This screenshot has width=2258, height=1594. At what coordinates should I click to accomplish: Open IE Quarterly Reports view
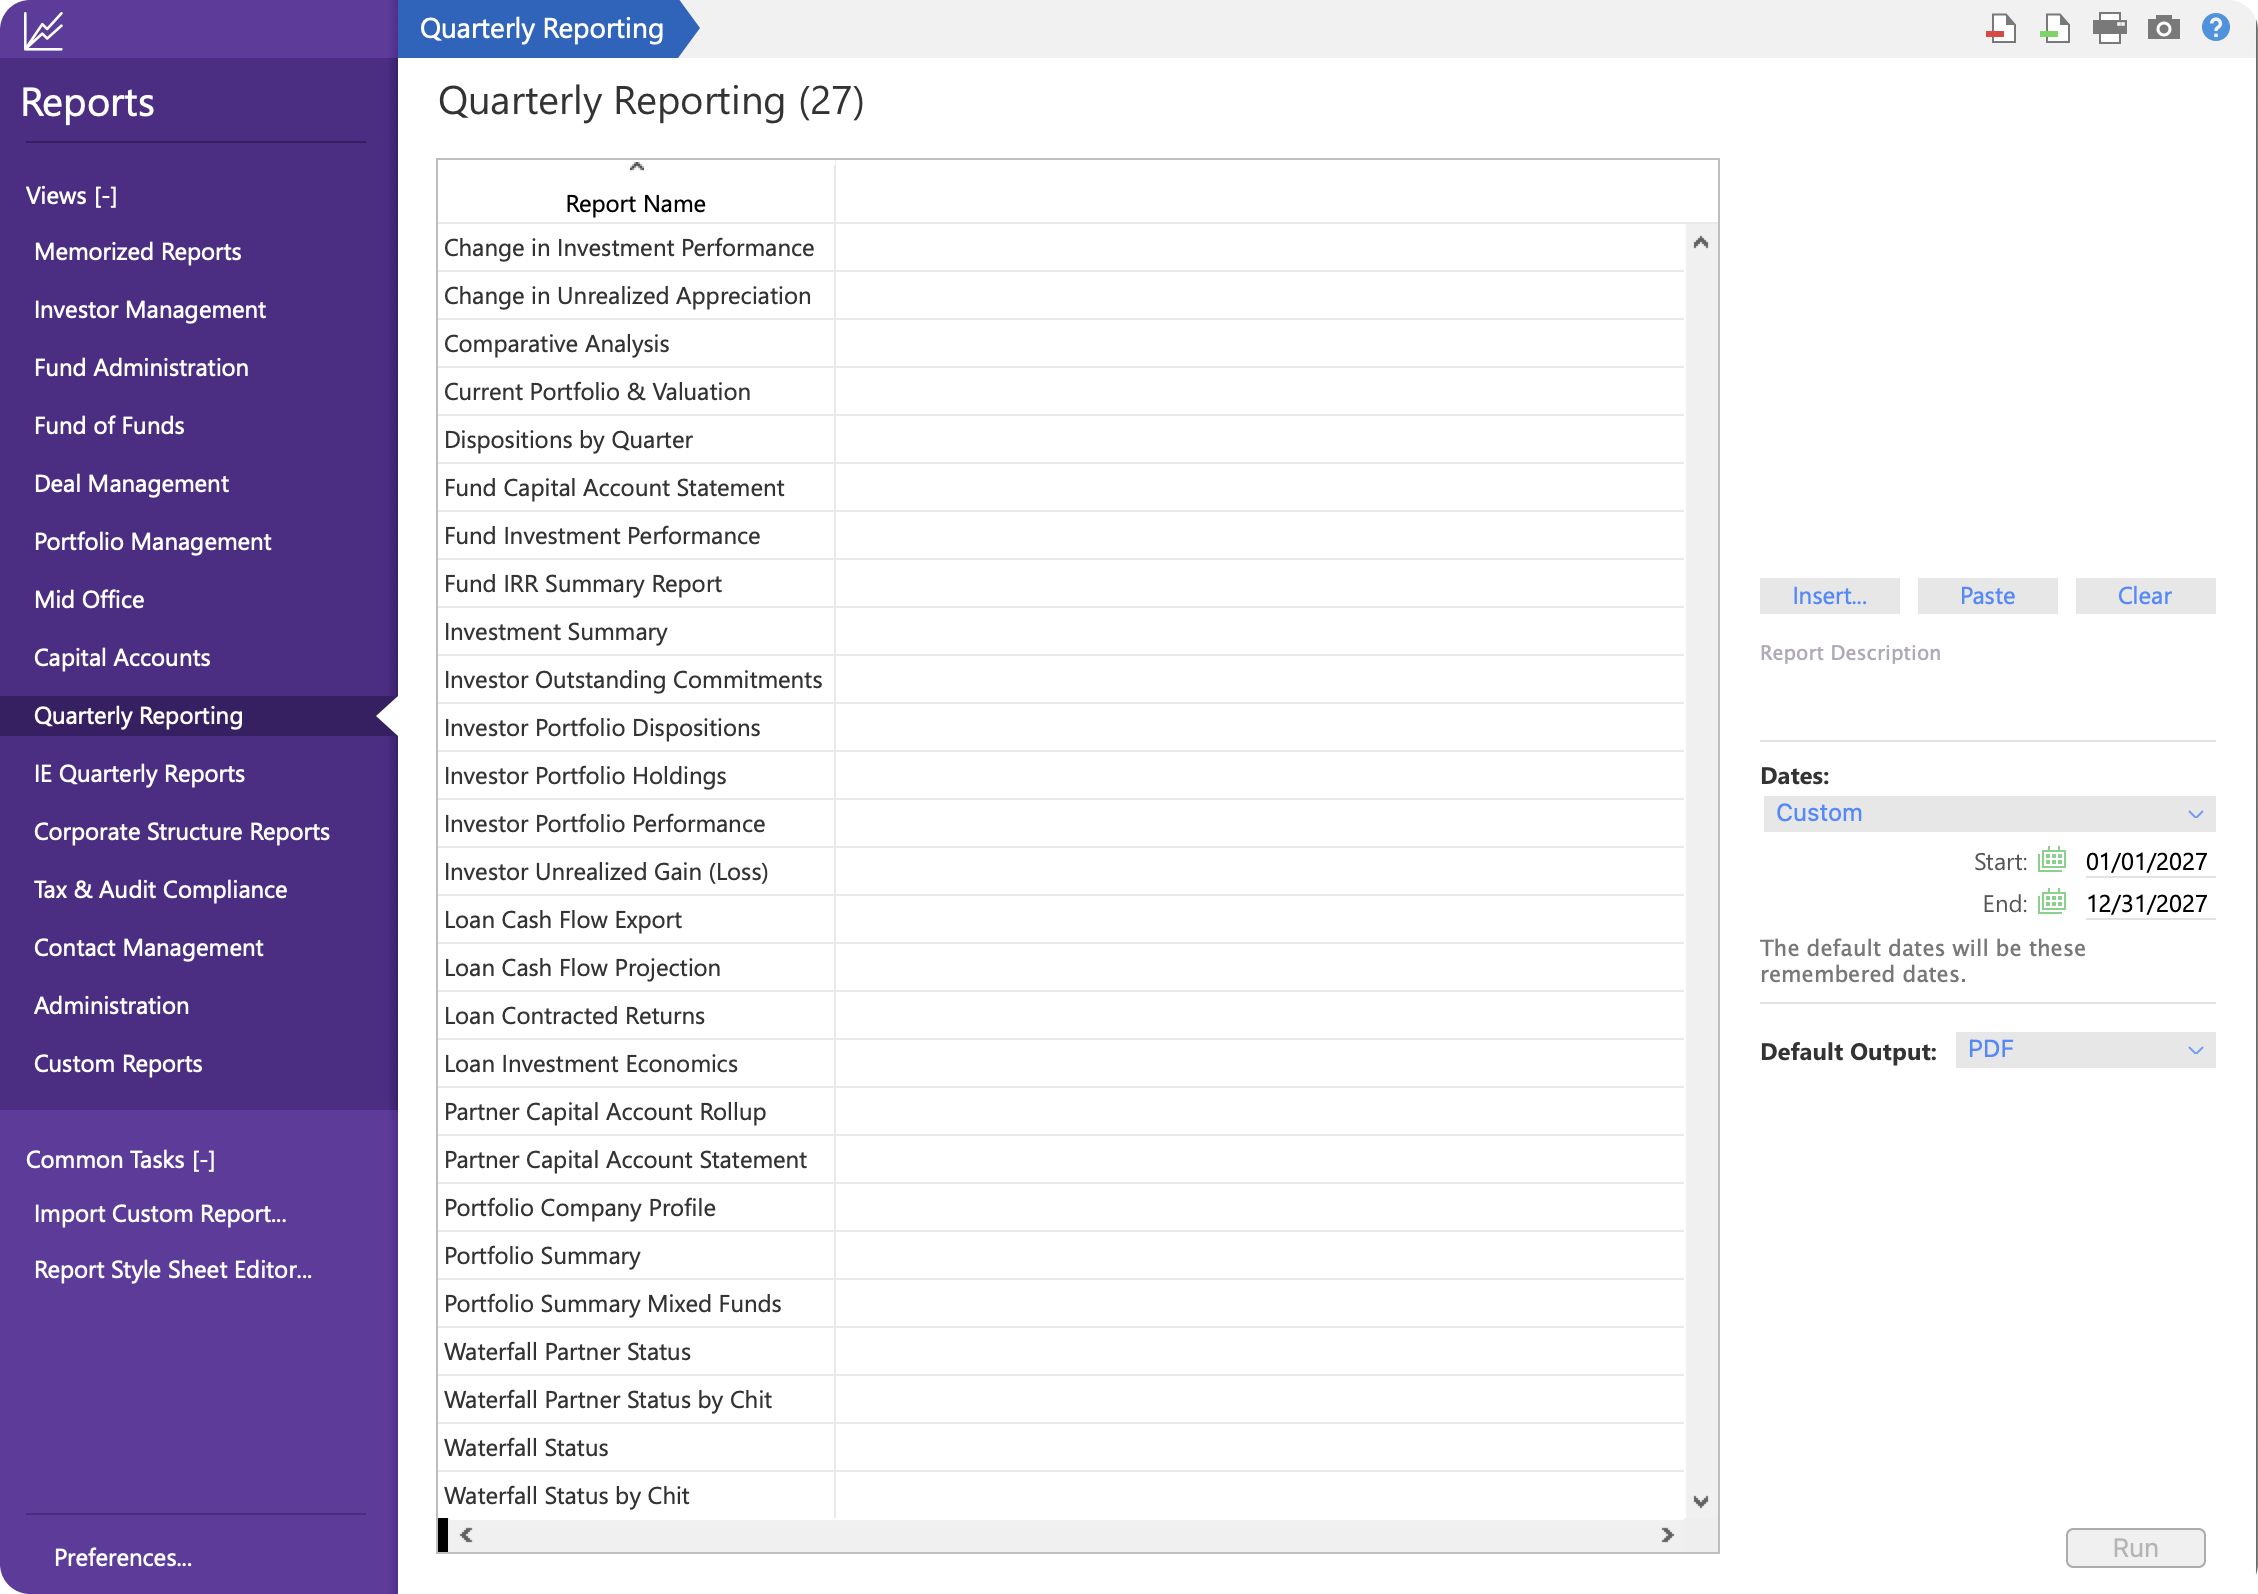pyautogui.click(x=139, y=774)
